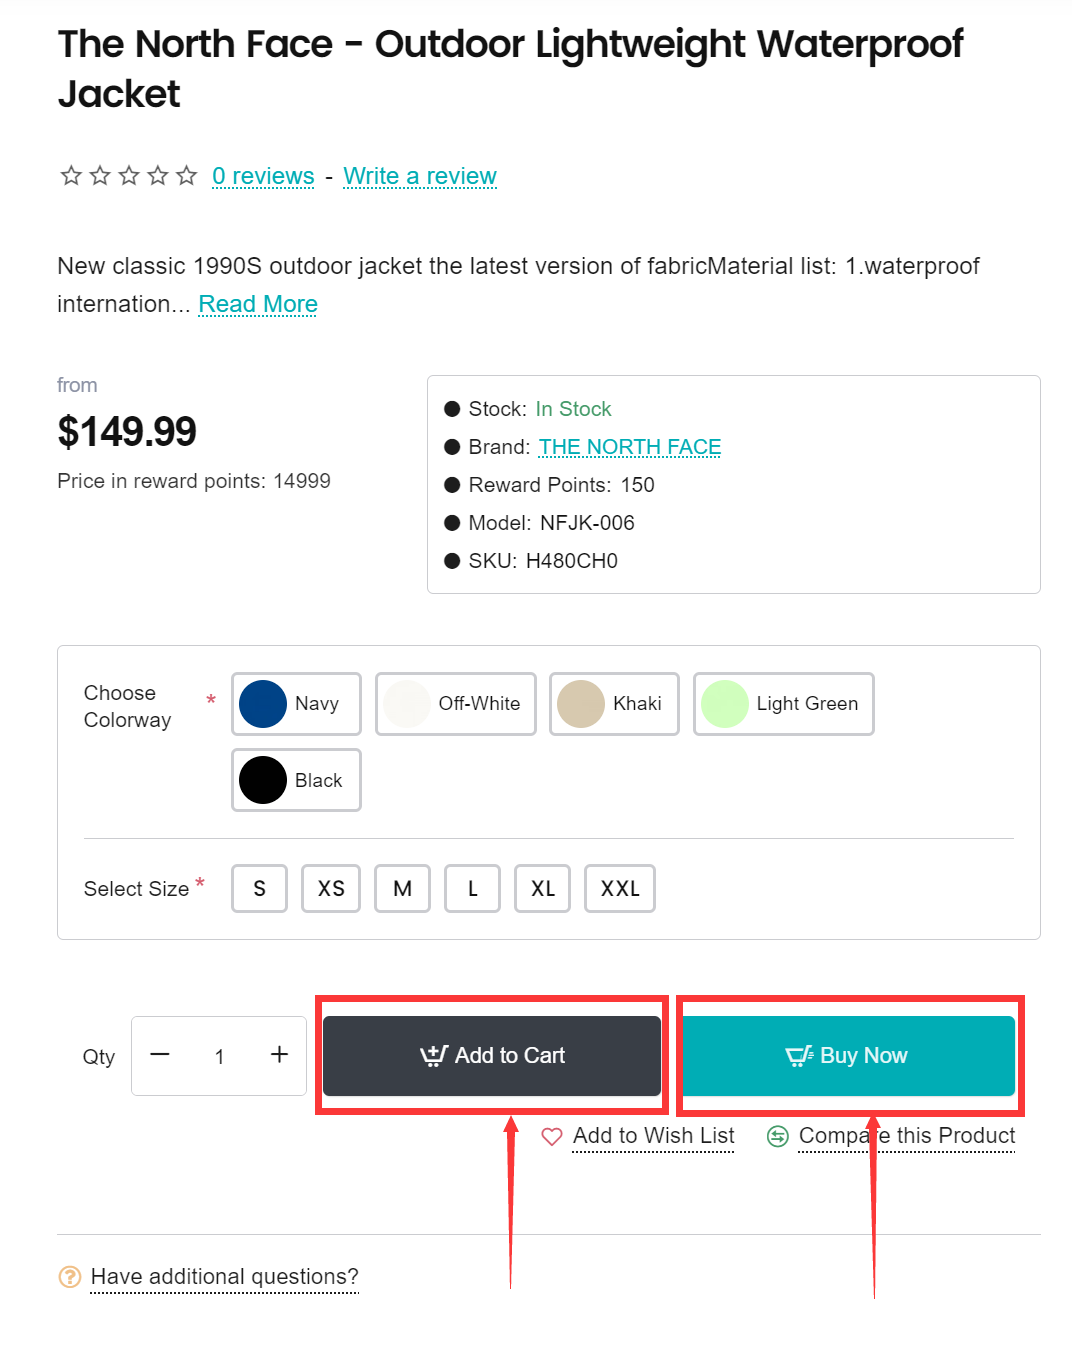This screenshot has height=1351, width=1072.
Task: Click the heart icon for wish list
Action: tap(552, 1137)
